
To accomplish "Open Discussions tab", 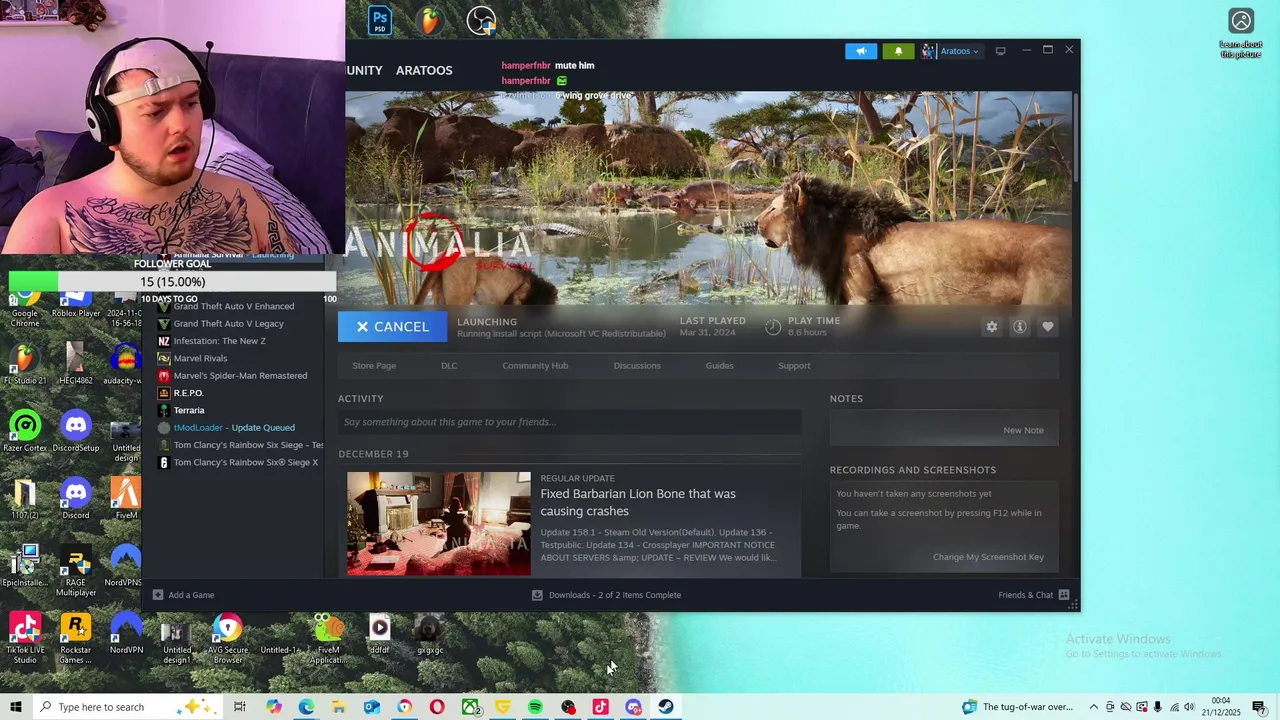I will coord(637,365).
